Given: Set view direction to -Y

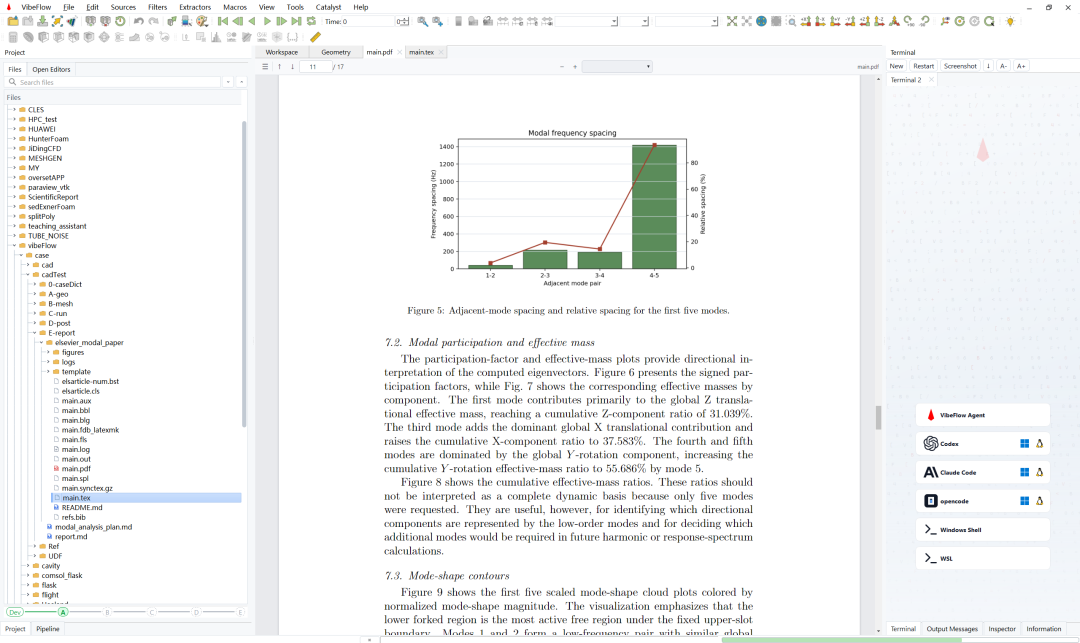Looking at the screenshot, I should point(850,21).
